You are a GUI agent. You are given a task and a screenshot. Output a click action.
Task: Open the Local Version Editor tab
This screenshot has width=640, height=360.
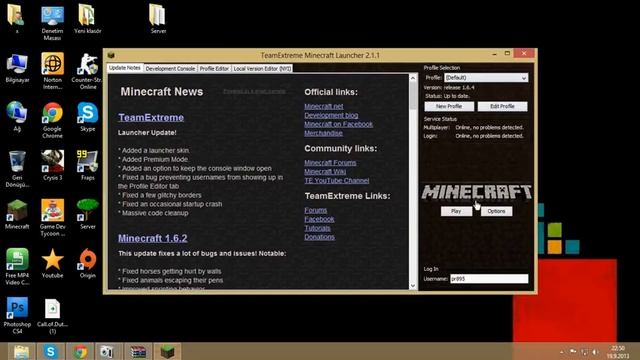(262, 69)
